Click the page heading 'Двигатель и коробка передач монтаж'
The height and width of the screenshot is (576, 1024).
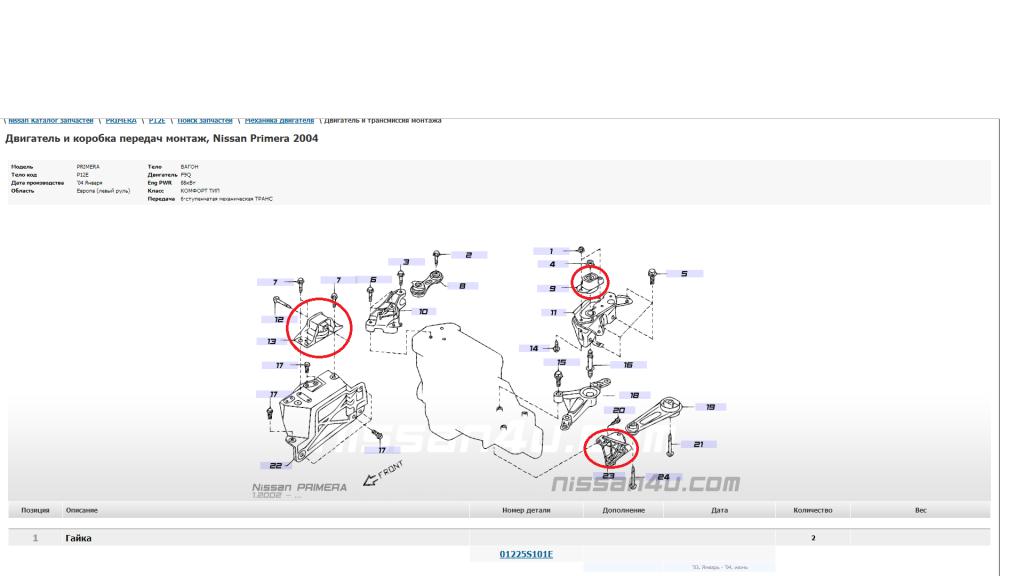point(106,138)
